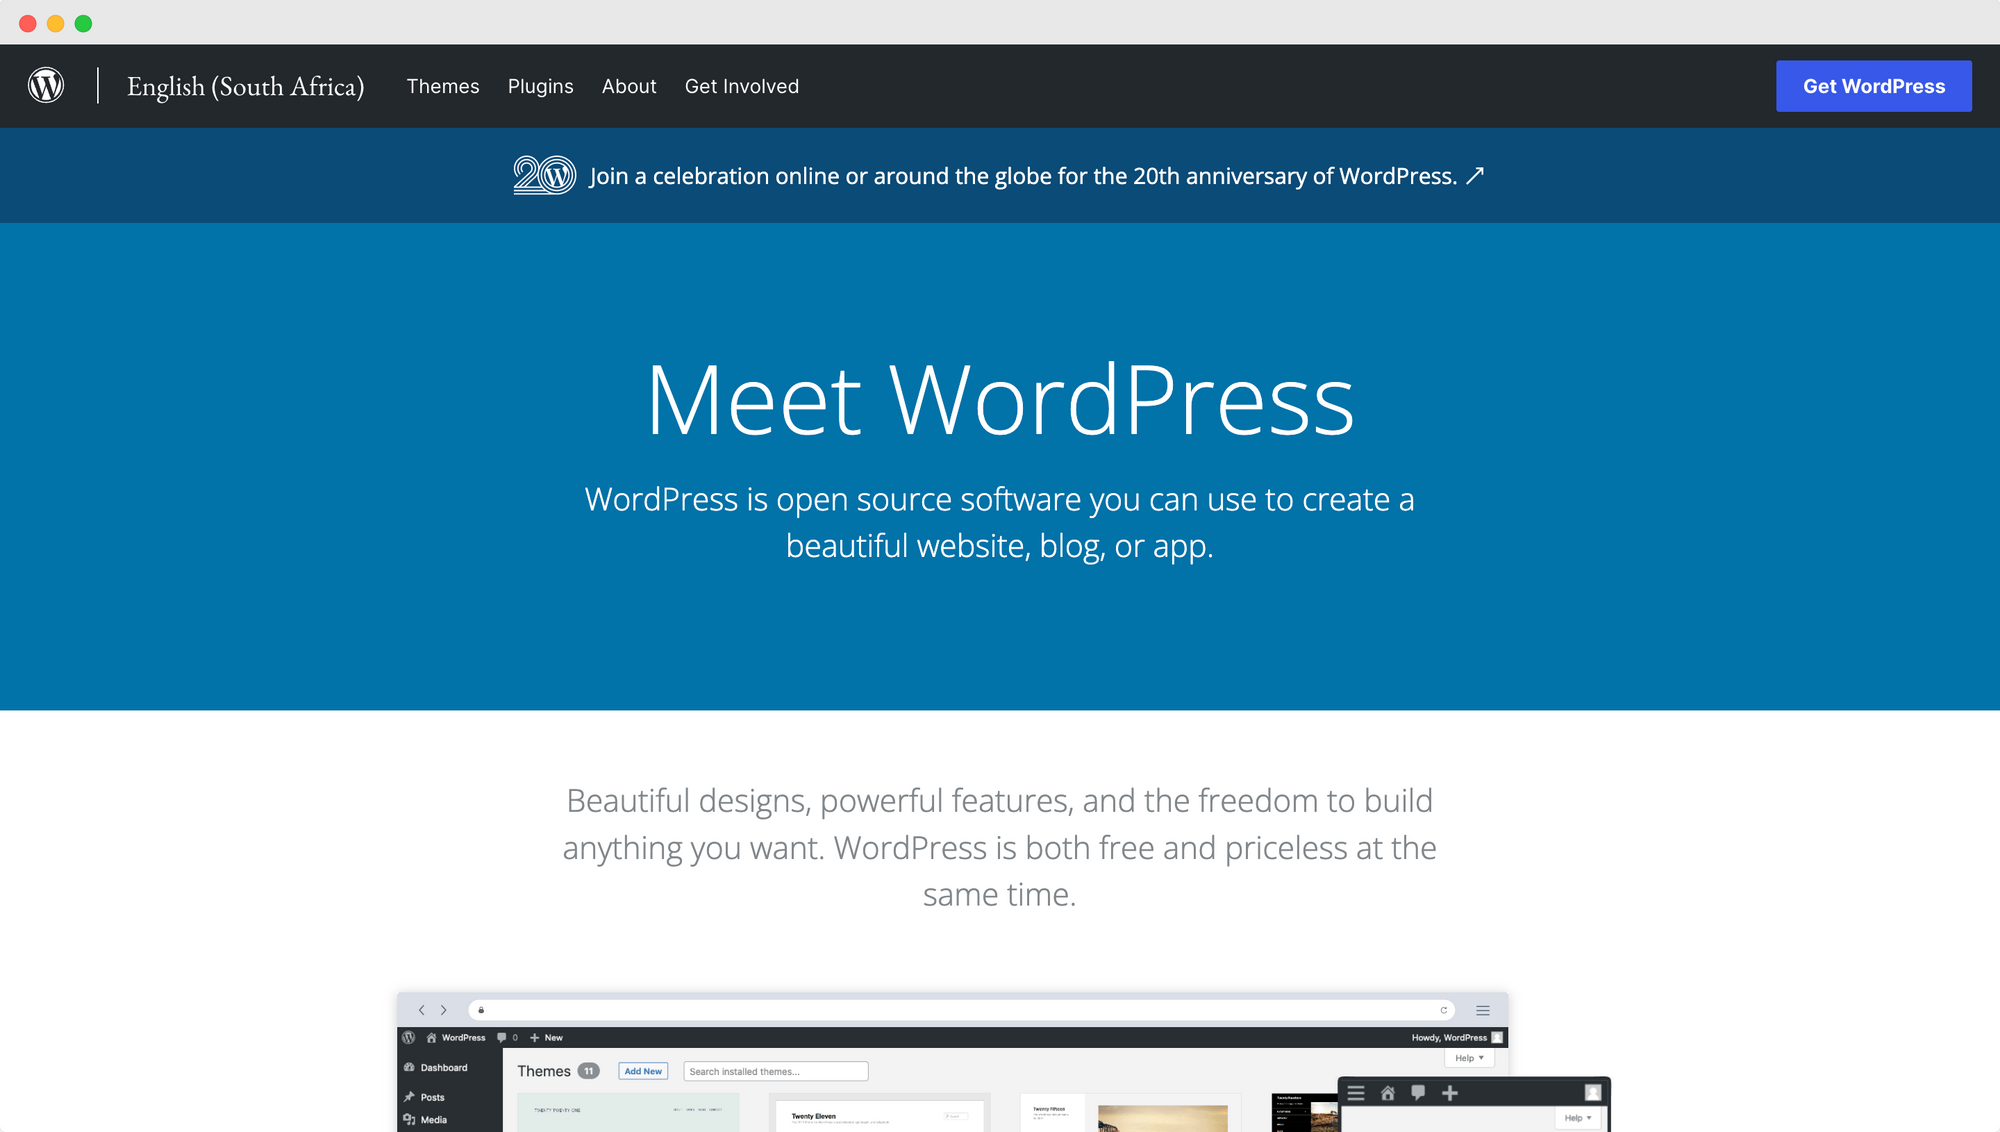Image resolution: width=2000 pixels, height=1132 pixels.
Task: Click the avatar icon in the mobile preview toolbar
Action: (1593, 1093)
